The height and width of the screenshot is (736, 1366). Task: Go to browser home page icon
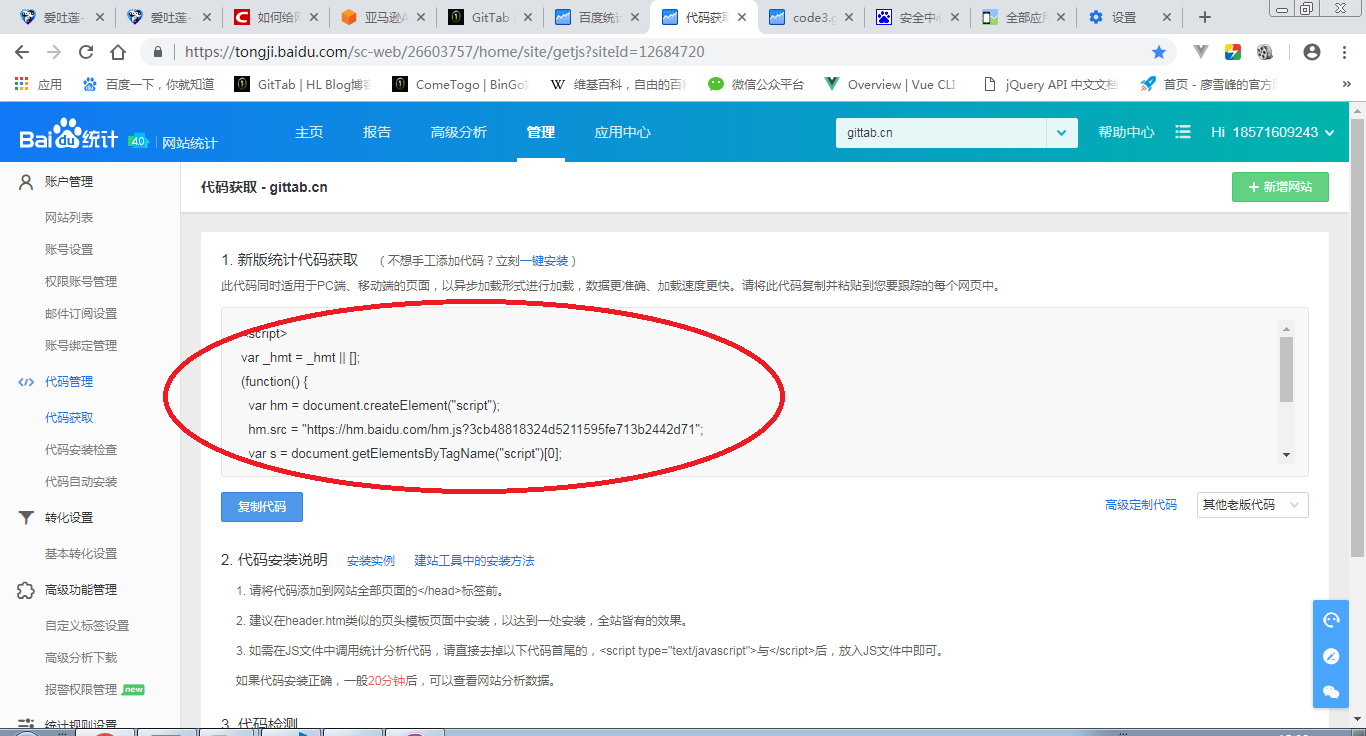[118, 52]
